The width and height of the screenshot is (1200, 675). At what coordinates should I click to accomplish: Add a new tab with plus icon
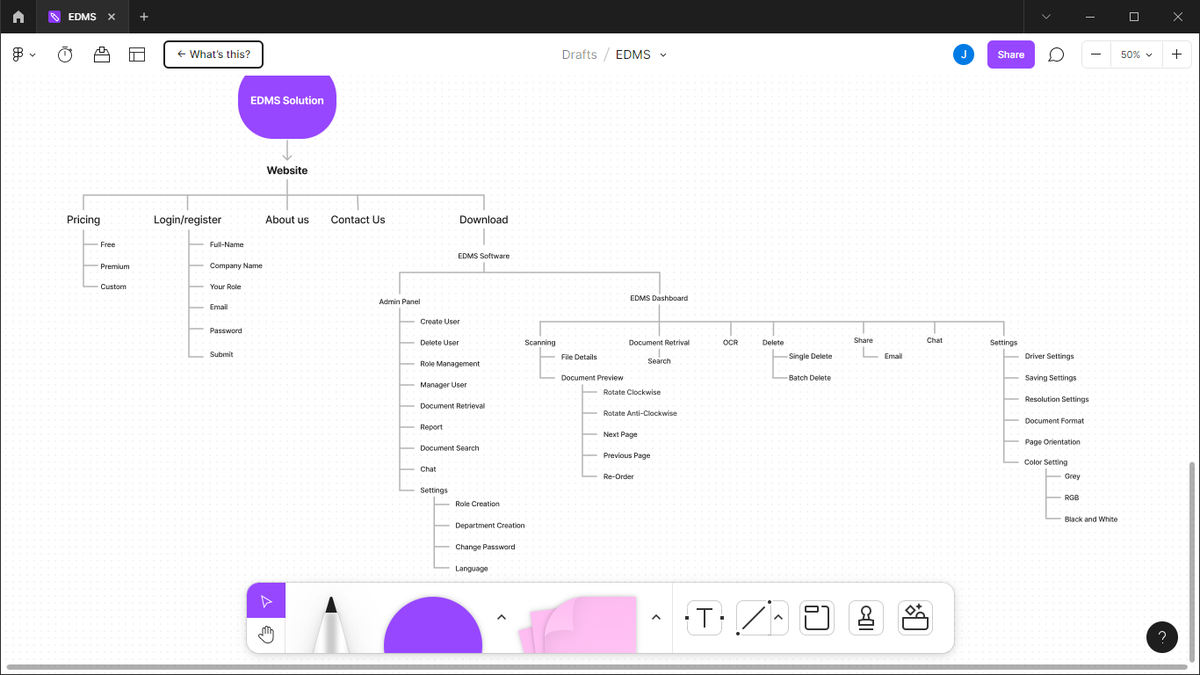coord(144,17)
